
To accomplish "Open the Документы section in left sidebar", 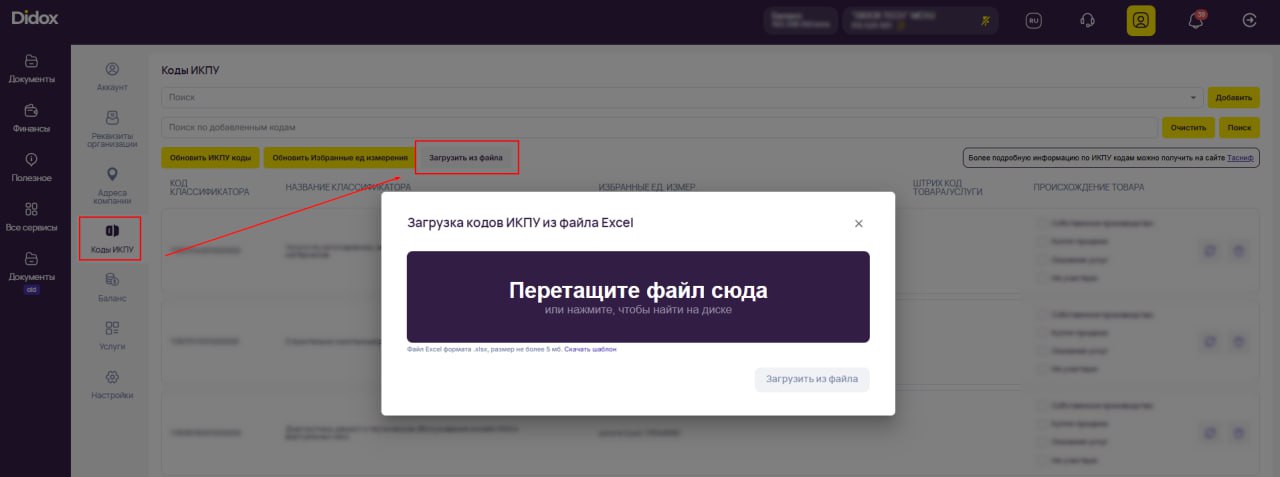I will [31, 69].
